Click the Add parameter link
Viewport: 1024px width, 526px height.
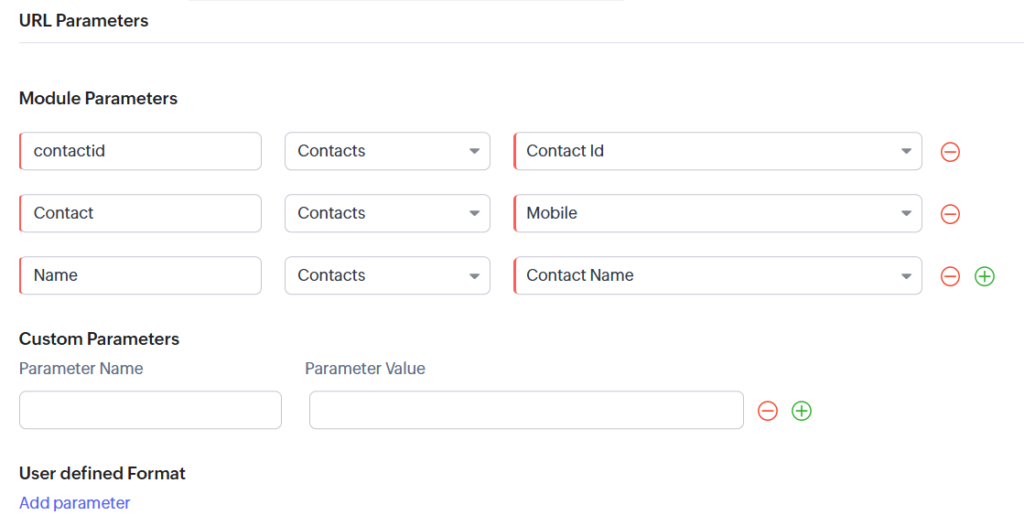coord(74,502)
